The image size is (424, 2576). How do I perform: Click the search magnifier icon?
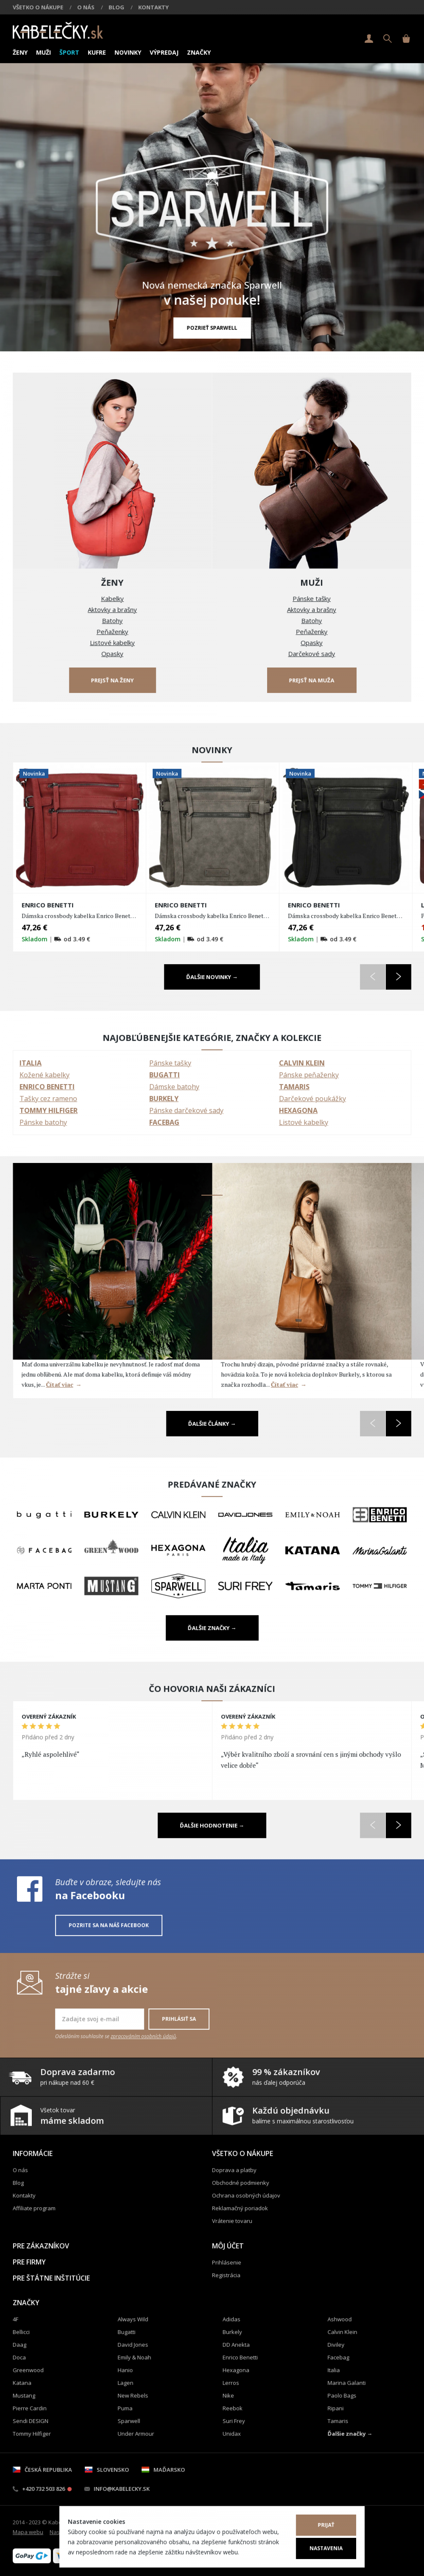point(387,39)
